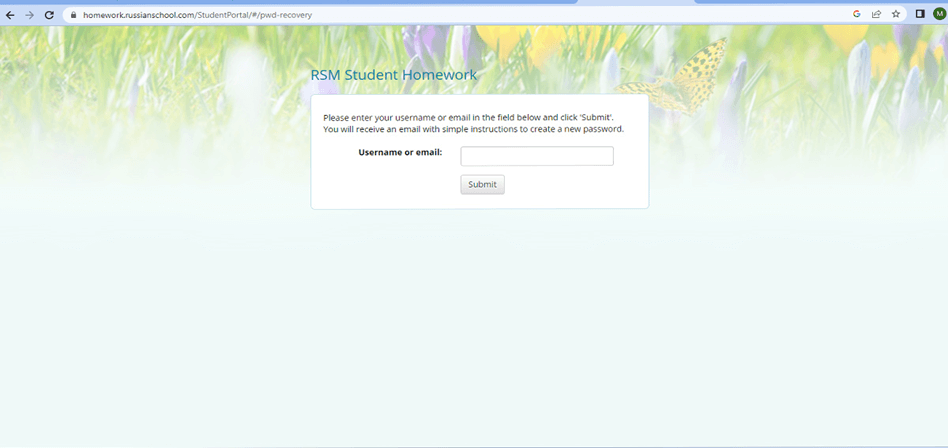
Task: View site info via lock icon
Action: tap(74, 15)
